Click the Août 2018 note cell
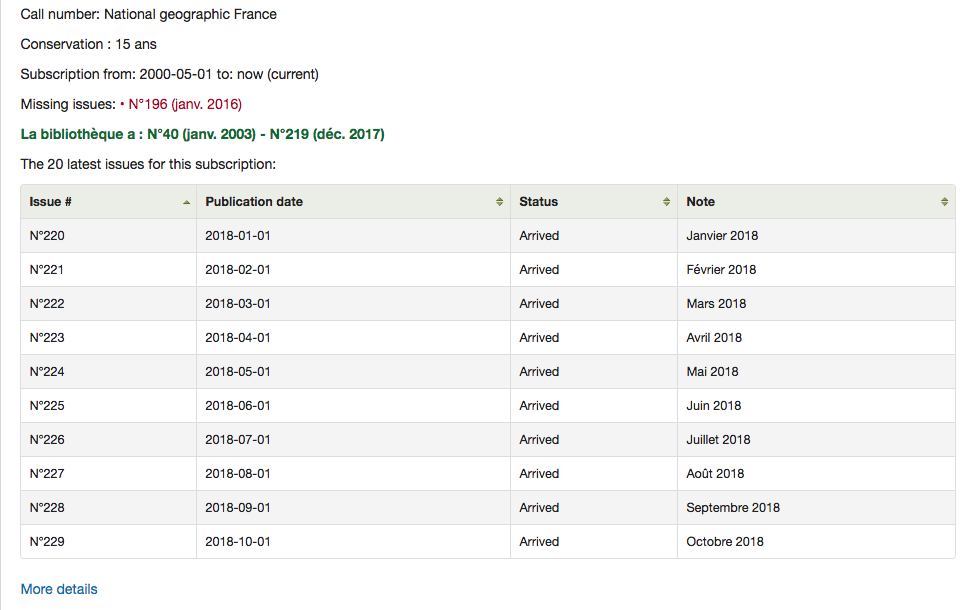 pyautogui.click(x=715, y=474)
